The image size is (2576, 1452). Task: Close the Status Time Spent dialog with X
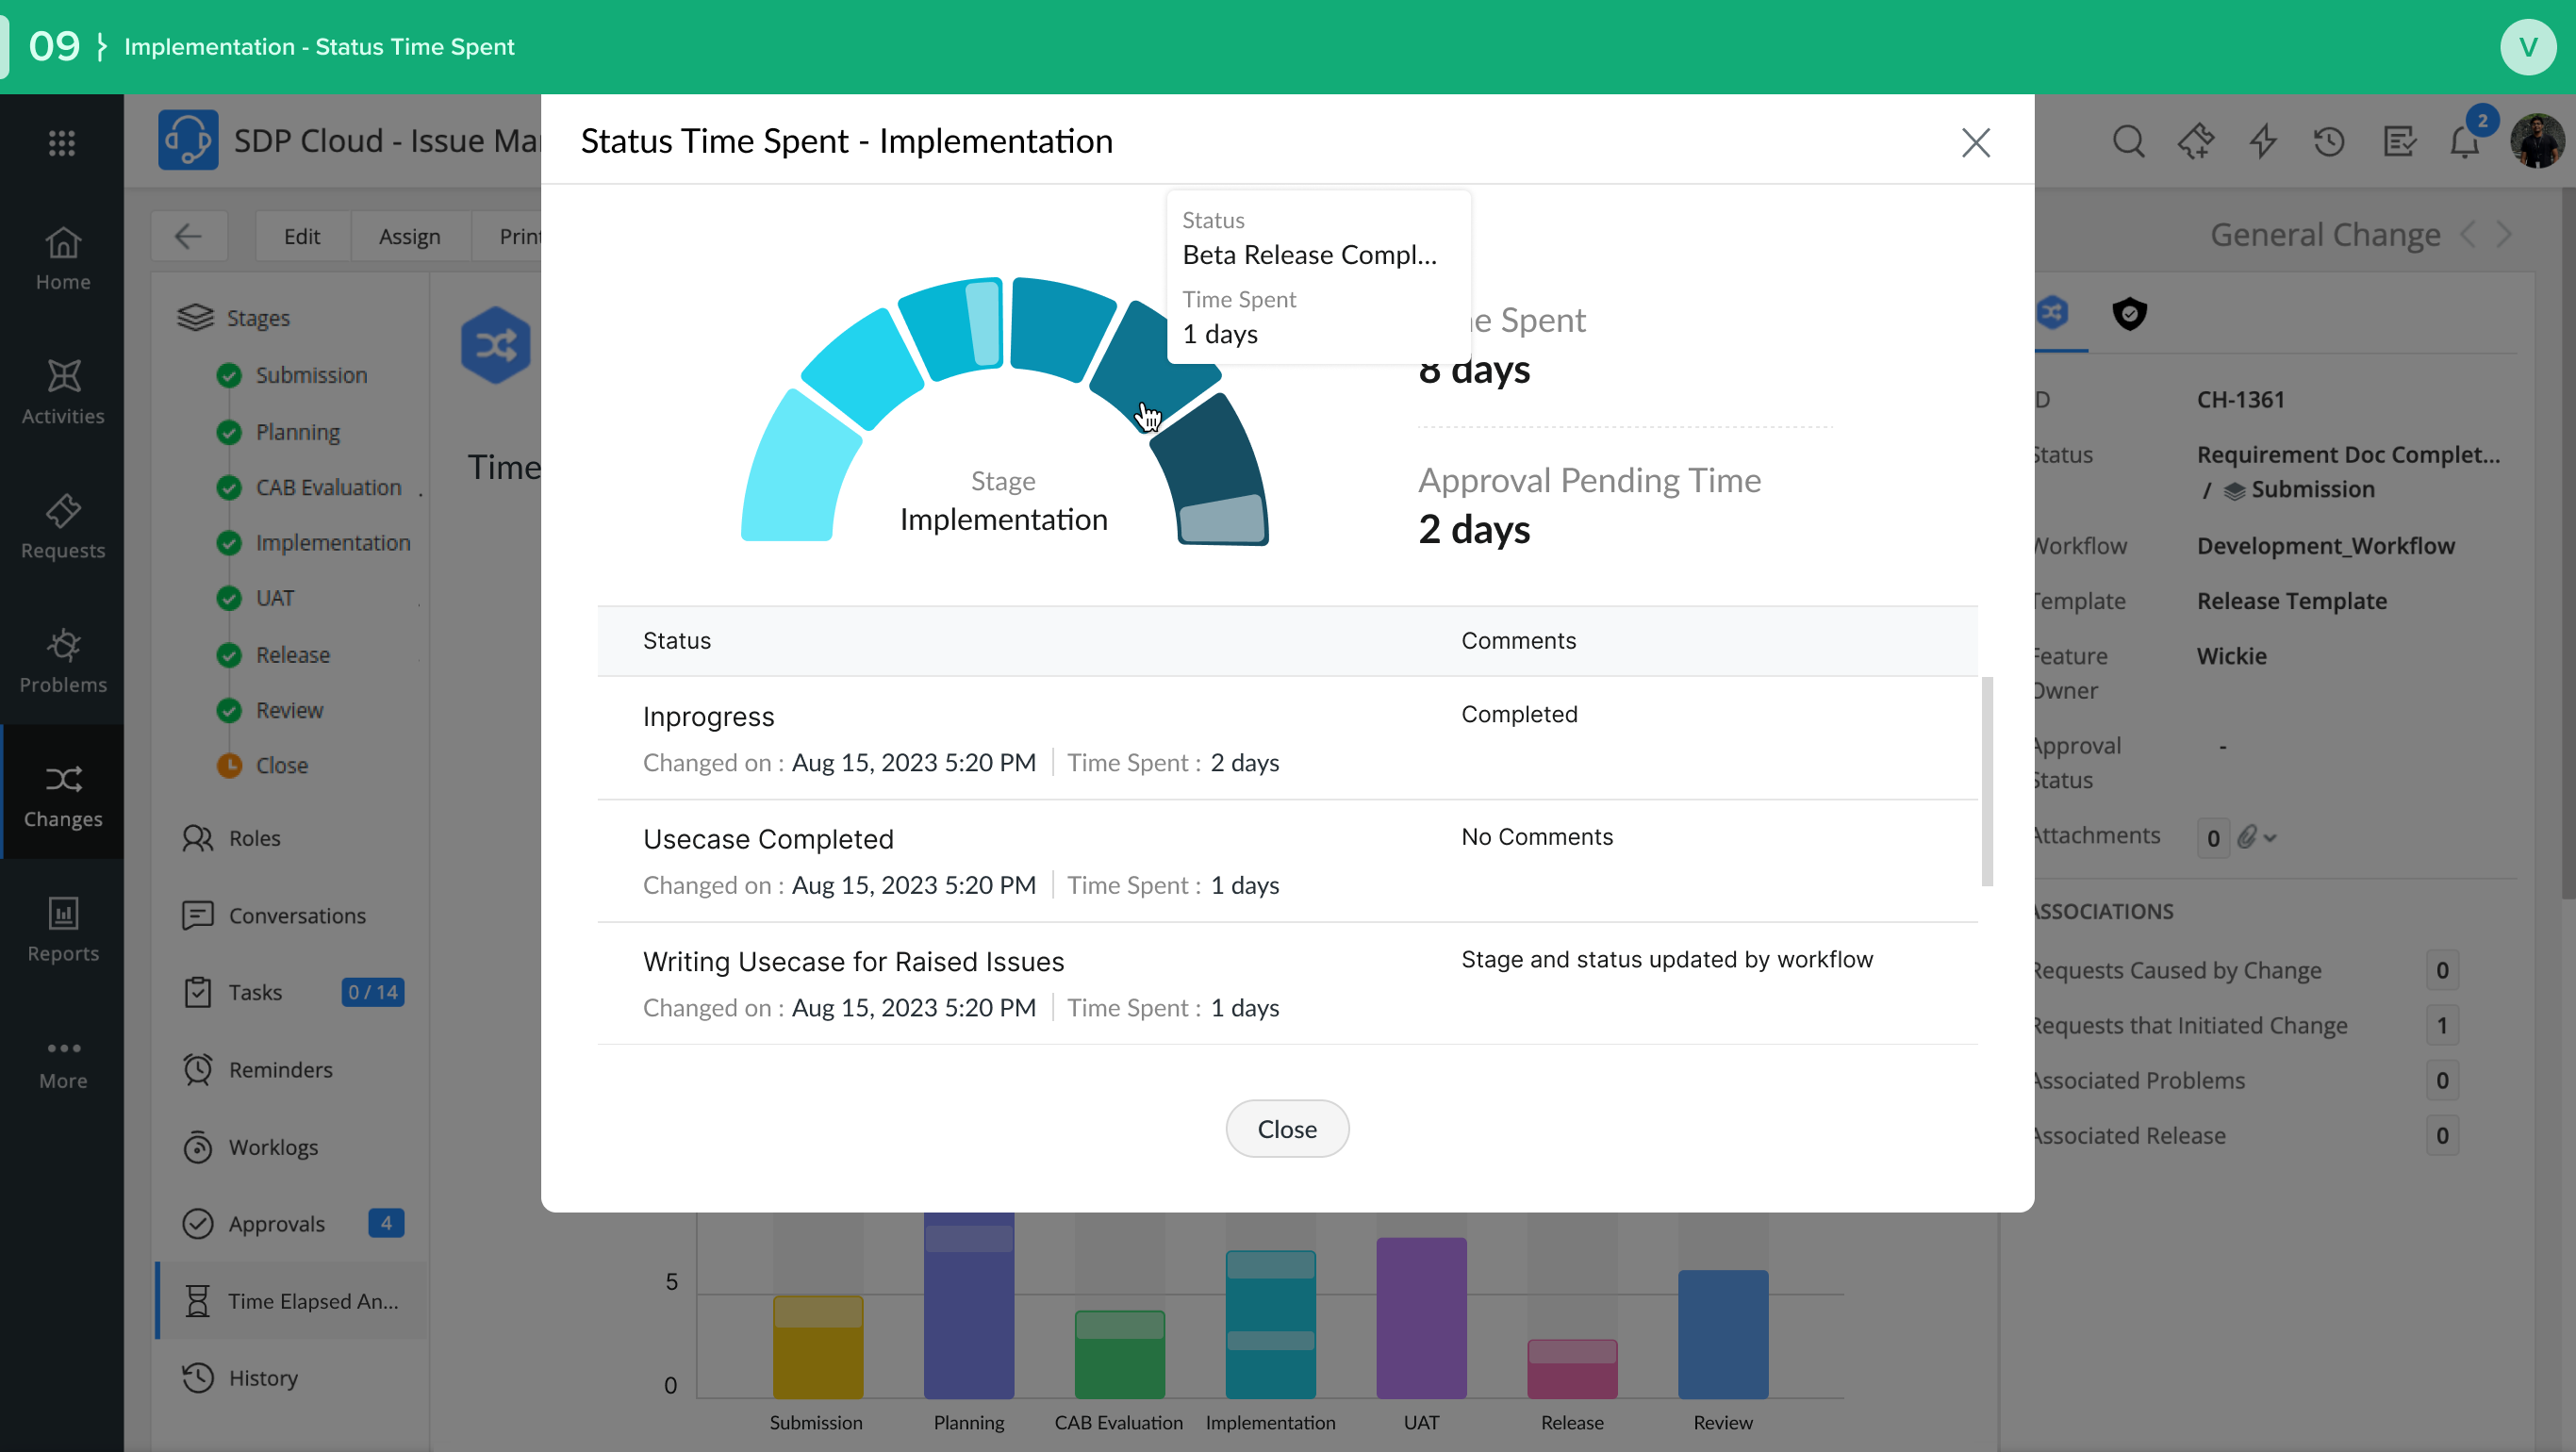1975,142
